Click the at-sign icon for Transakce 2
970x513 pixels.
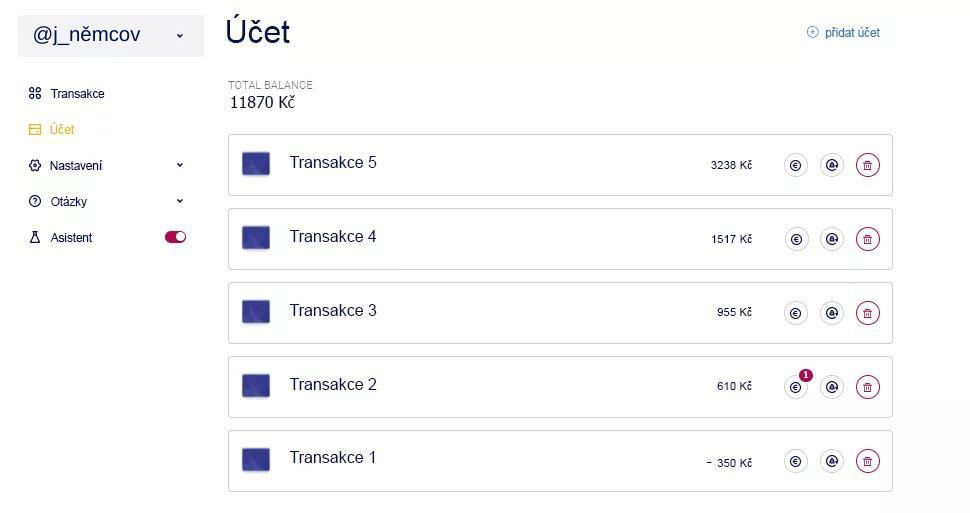click(832, 387)
